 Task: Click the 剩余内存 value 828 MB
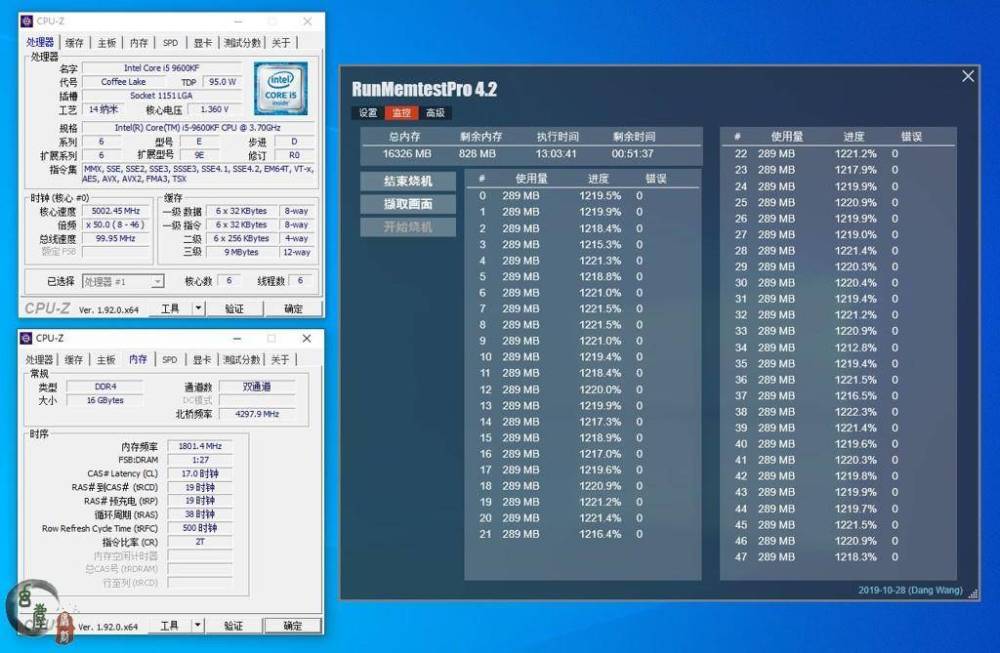(477, 154)
